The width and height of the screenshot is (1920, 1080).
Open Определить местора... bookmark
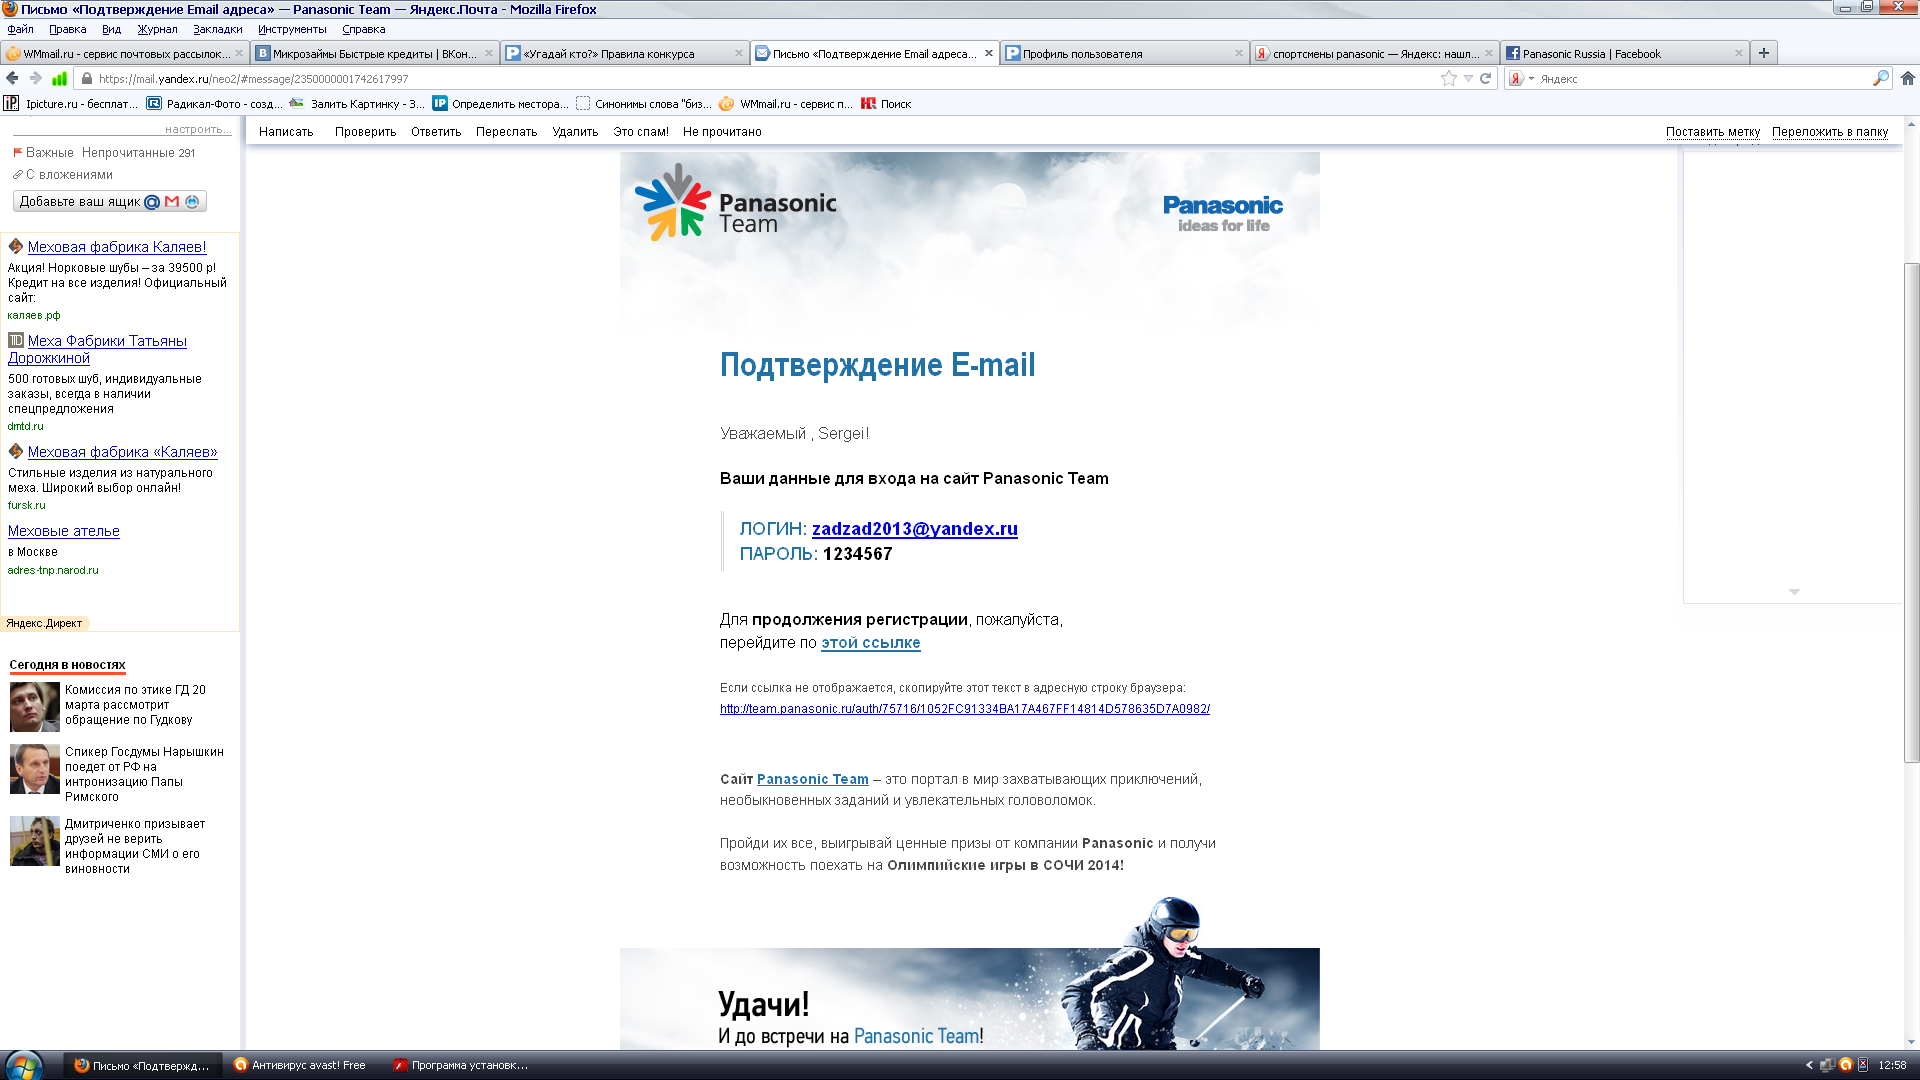pos(500,103)
